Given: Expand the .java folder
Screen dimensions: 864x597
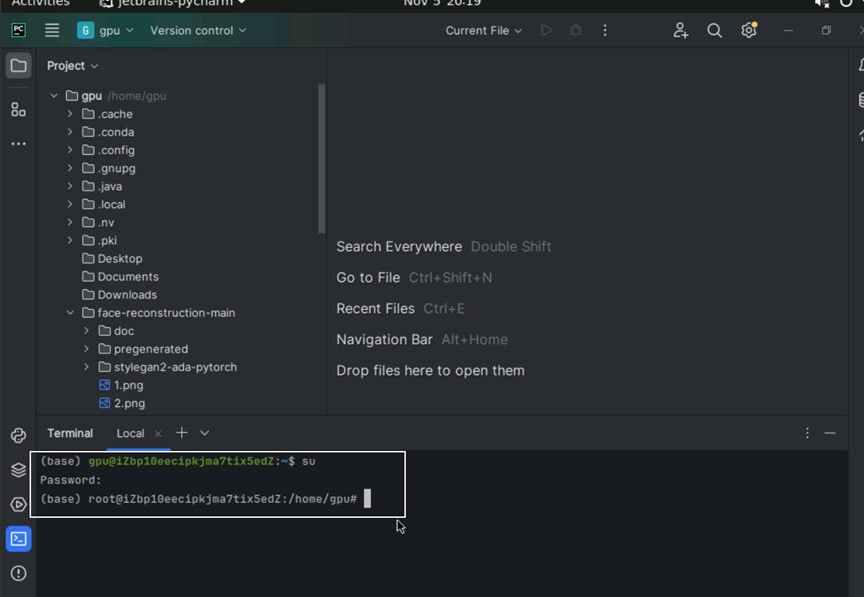Looking at the screenshot, I should pos(70,186).
